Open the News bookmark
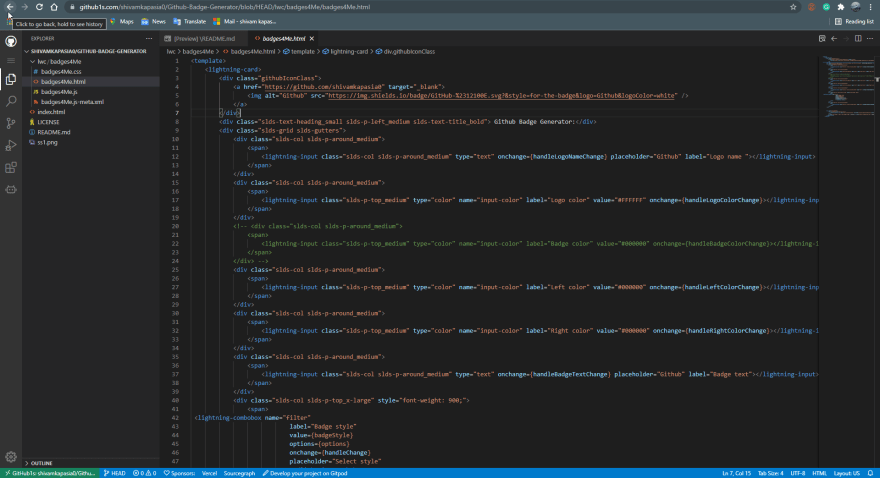 click(153, 21)
